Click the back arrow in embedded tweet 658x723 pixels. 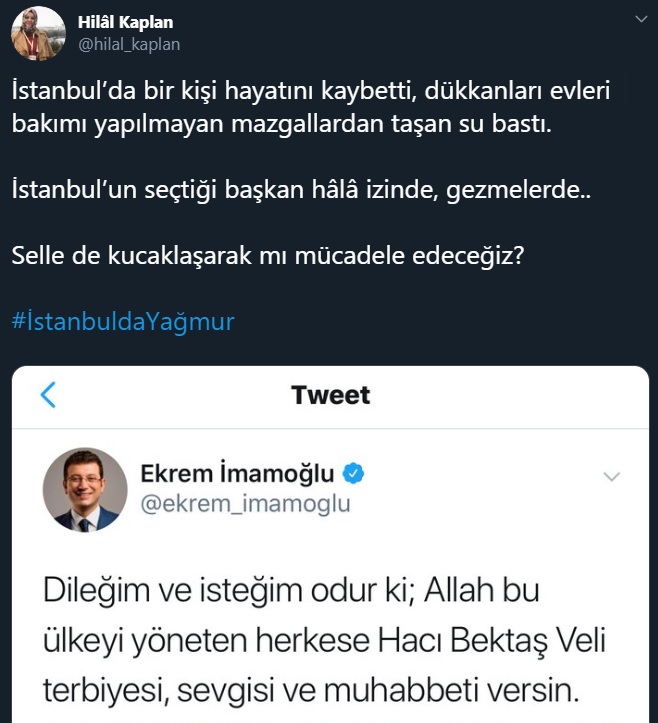click(x=48, y=395)
